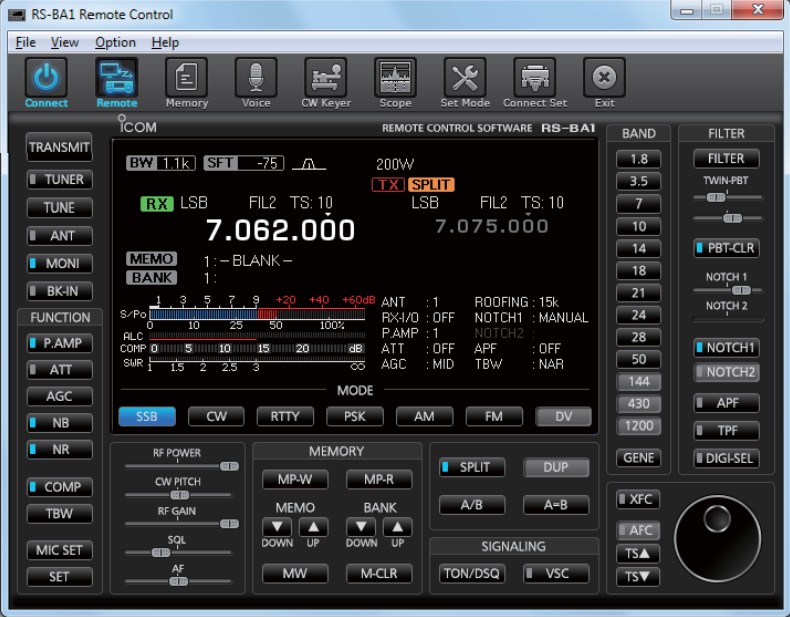Toggle the VSC signaling button
The width and height of the screenshot is (790, 617).
tap(556, 573)
